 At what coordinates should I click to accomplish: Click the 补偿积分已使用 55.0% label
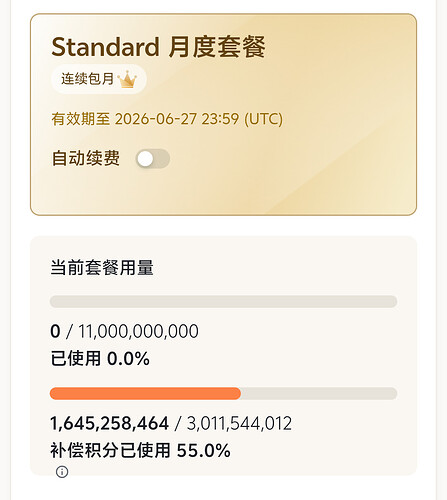point(140,450)
